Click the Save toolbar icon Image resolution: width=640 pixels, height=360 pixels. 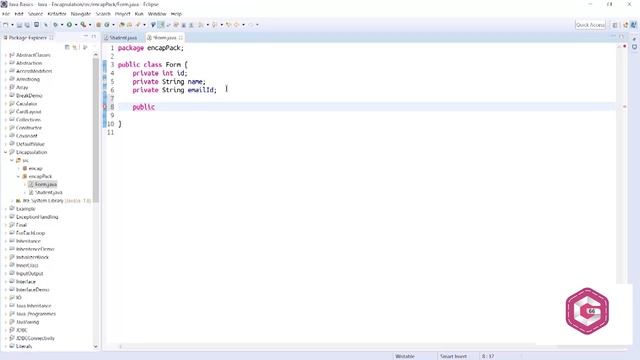19,25
